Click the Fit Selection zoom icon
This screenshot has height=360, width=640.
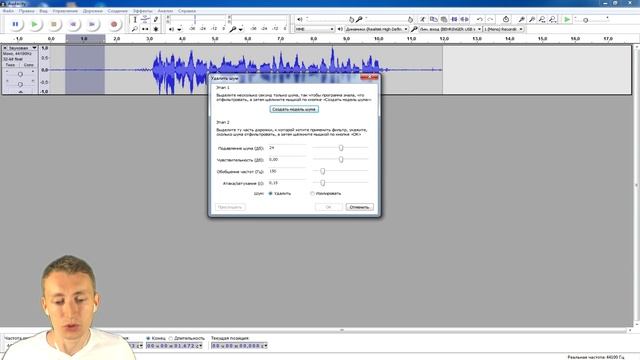click(542, 19)
